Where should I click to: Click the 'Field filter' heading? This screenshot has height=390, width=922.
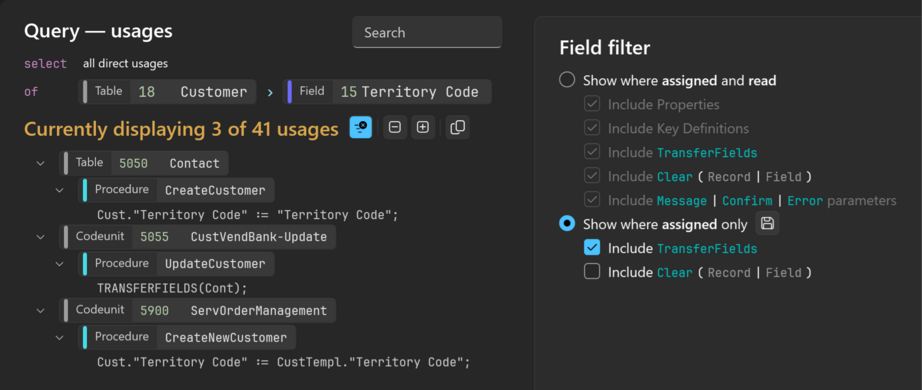(604, 48)
